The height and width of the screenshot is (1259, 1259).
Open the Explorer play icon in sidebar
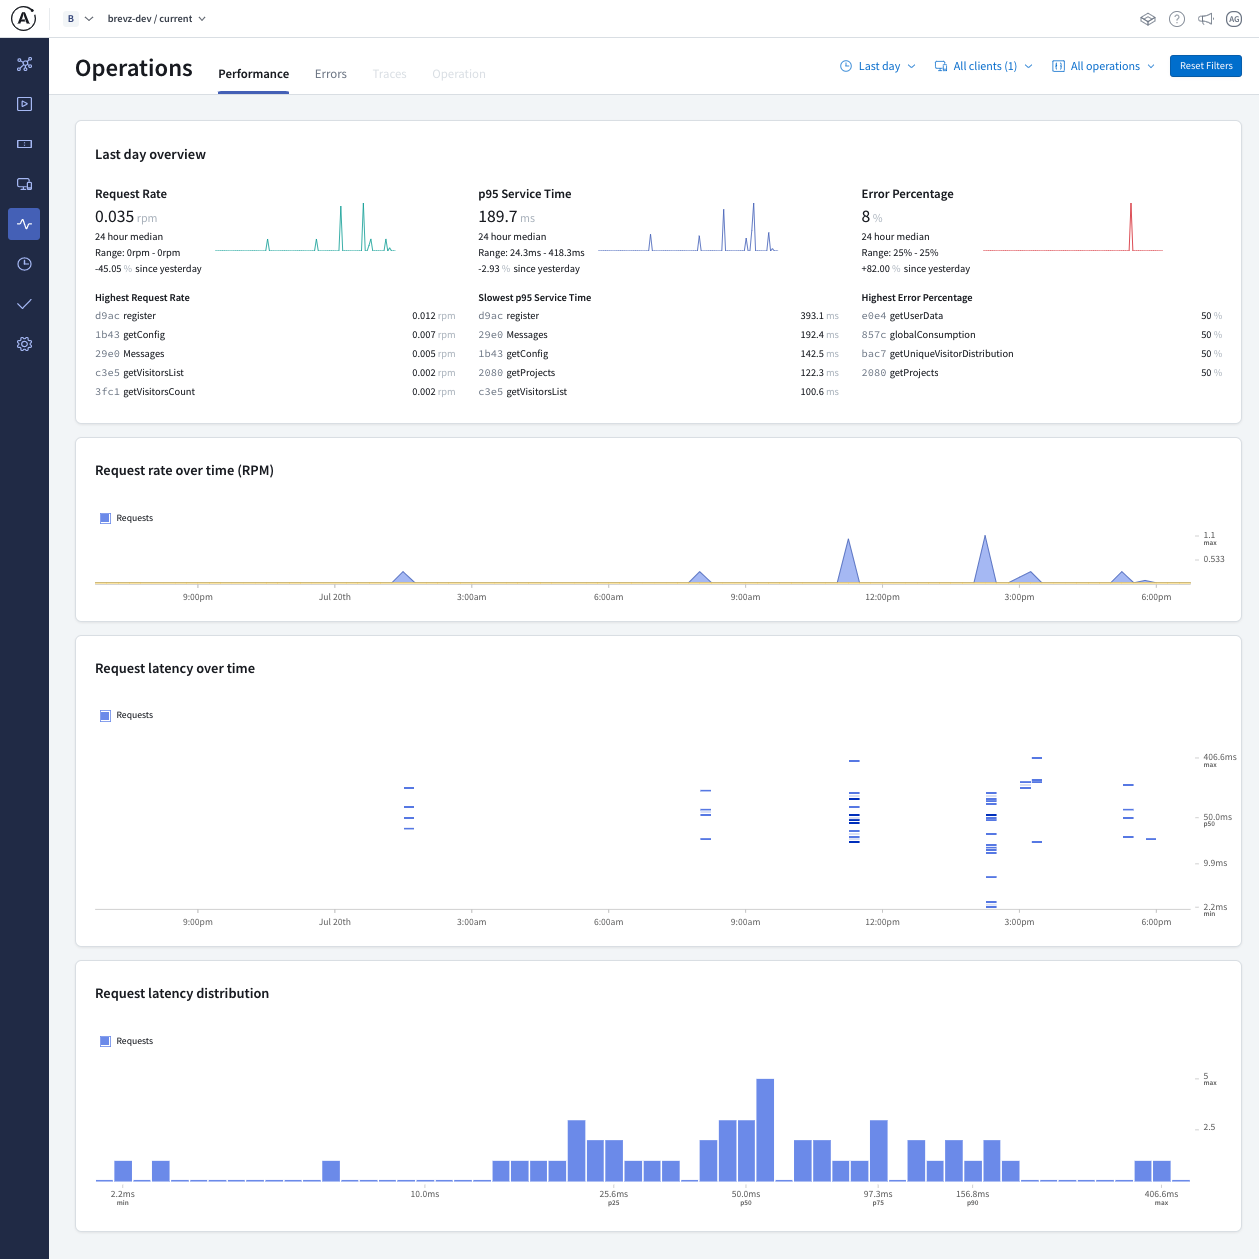click(x=24, y=104)
